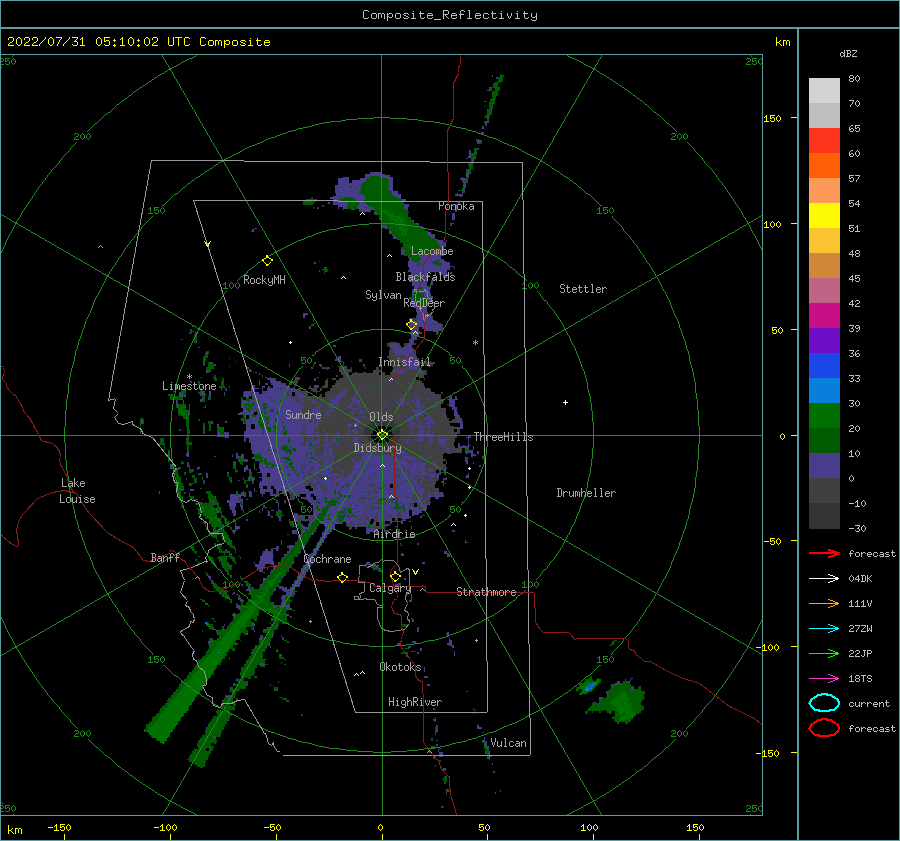Click the Vulcan city label
The height and width of the screenshot is (841, 900).
(x=509, y=743)
